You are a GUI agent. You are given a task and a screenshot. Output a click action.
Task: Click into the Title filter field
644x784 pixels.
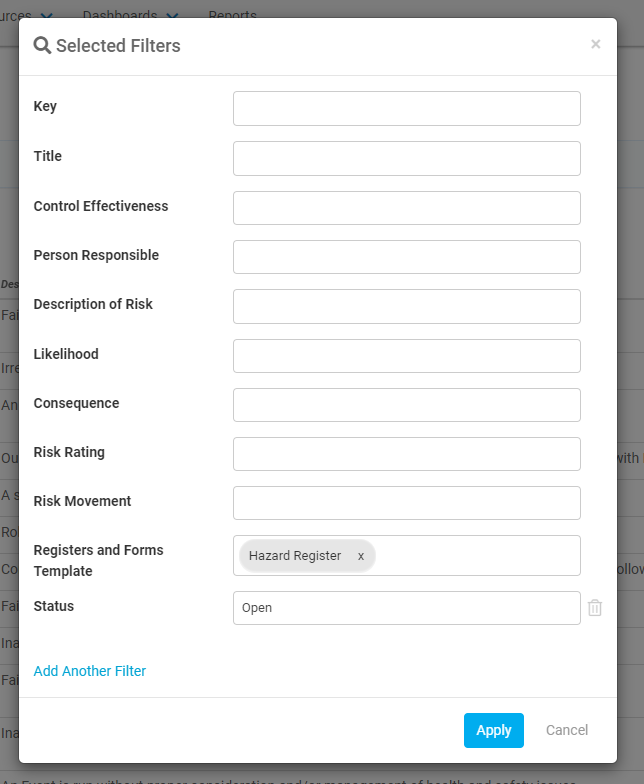[406, 158]
